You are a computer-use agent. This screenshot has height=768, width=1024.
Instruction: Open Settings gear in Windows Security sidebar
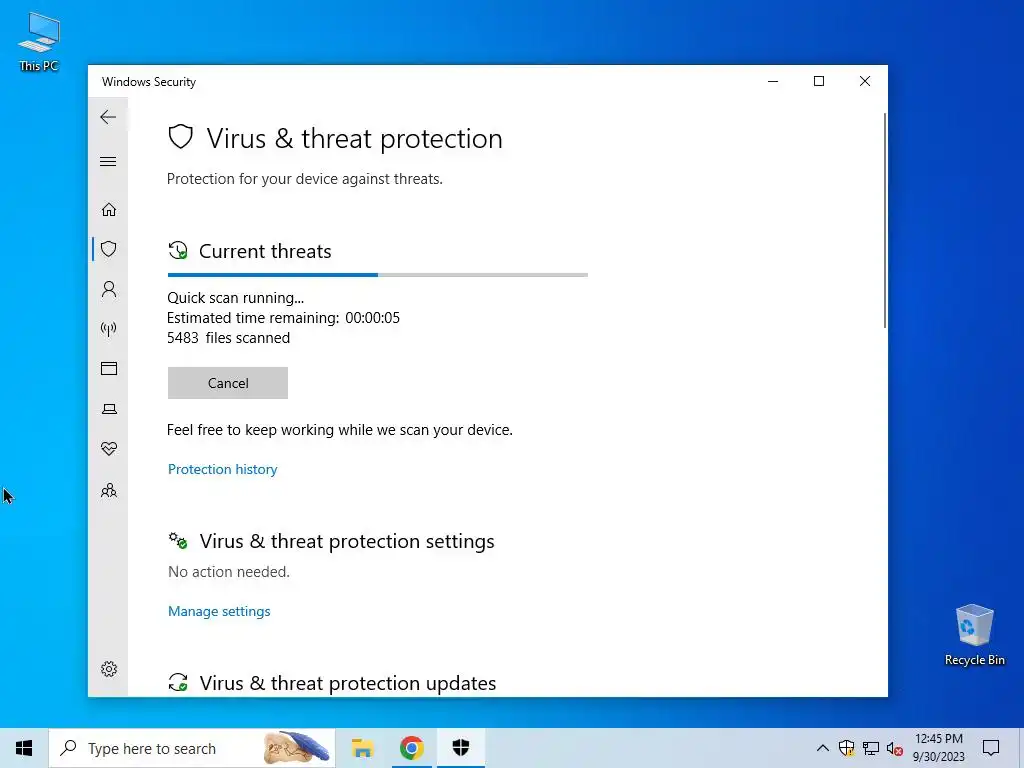[108, 669]
